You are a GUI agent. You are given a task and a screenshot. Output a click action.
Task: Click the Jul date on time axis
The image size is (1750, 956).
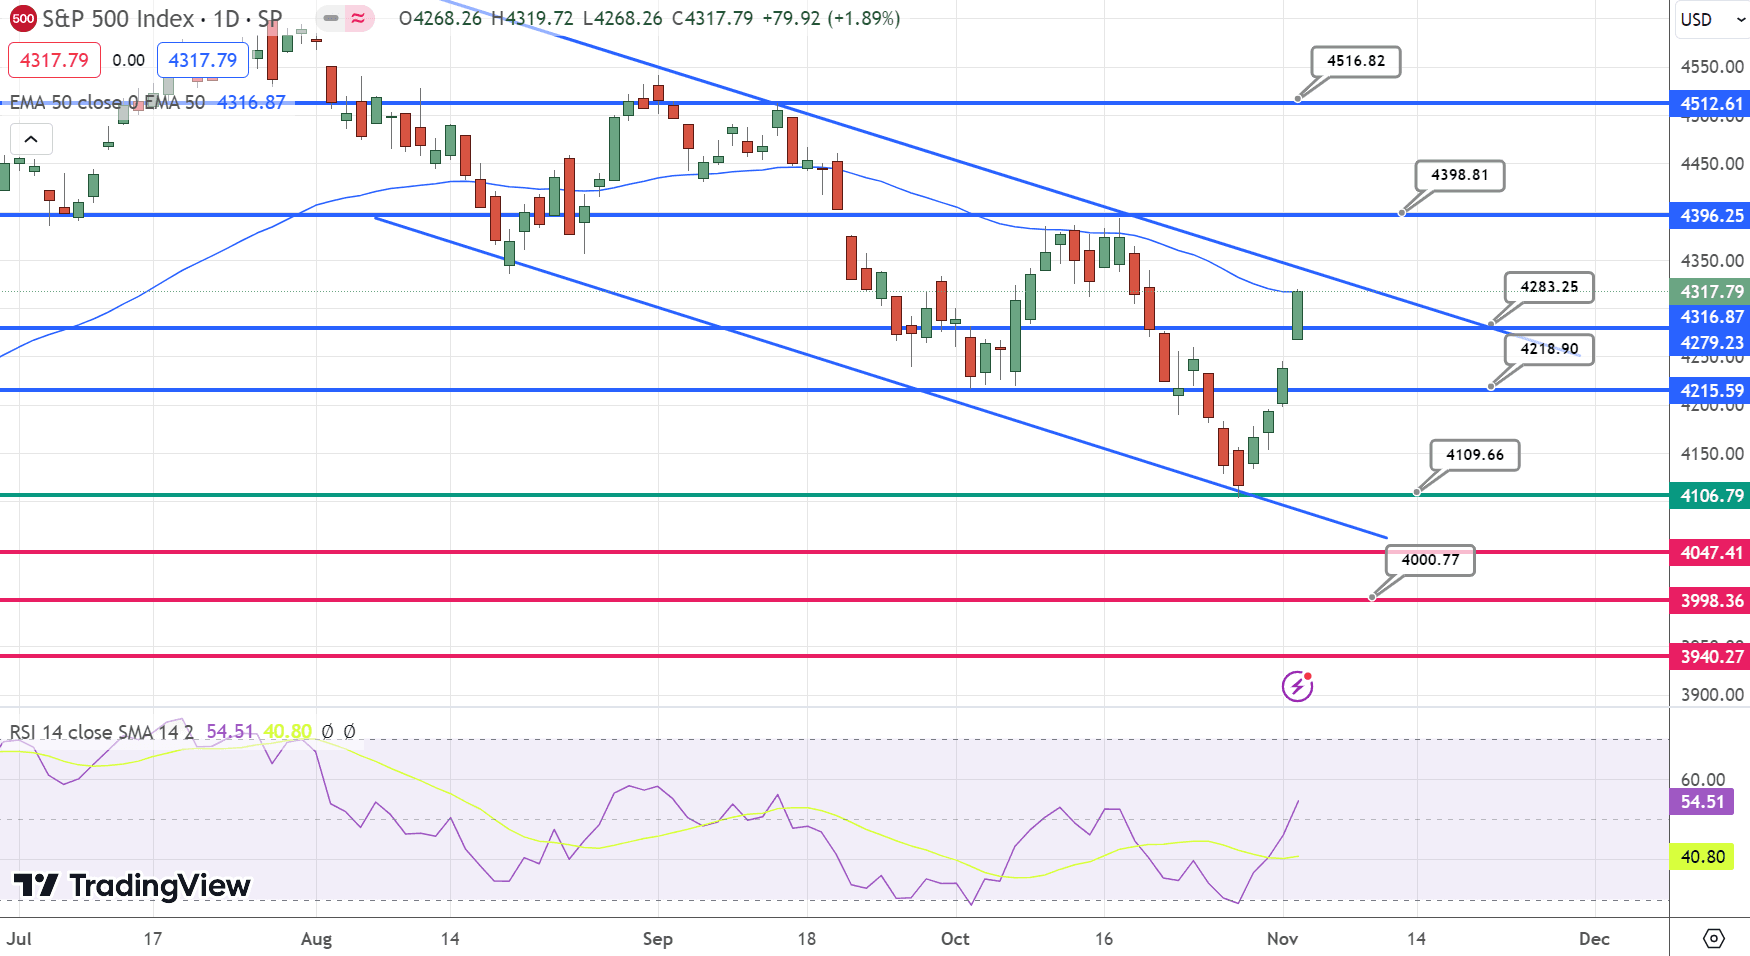click(x=19, y=939)
